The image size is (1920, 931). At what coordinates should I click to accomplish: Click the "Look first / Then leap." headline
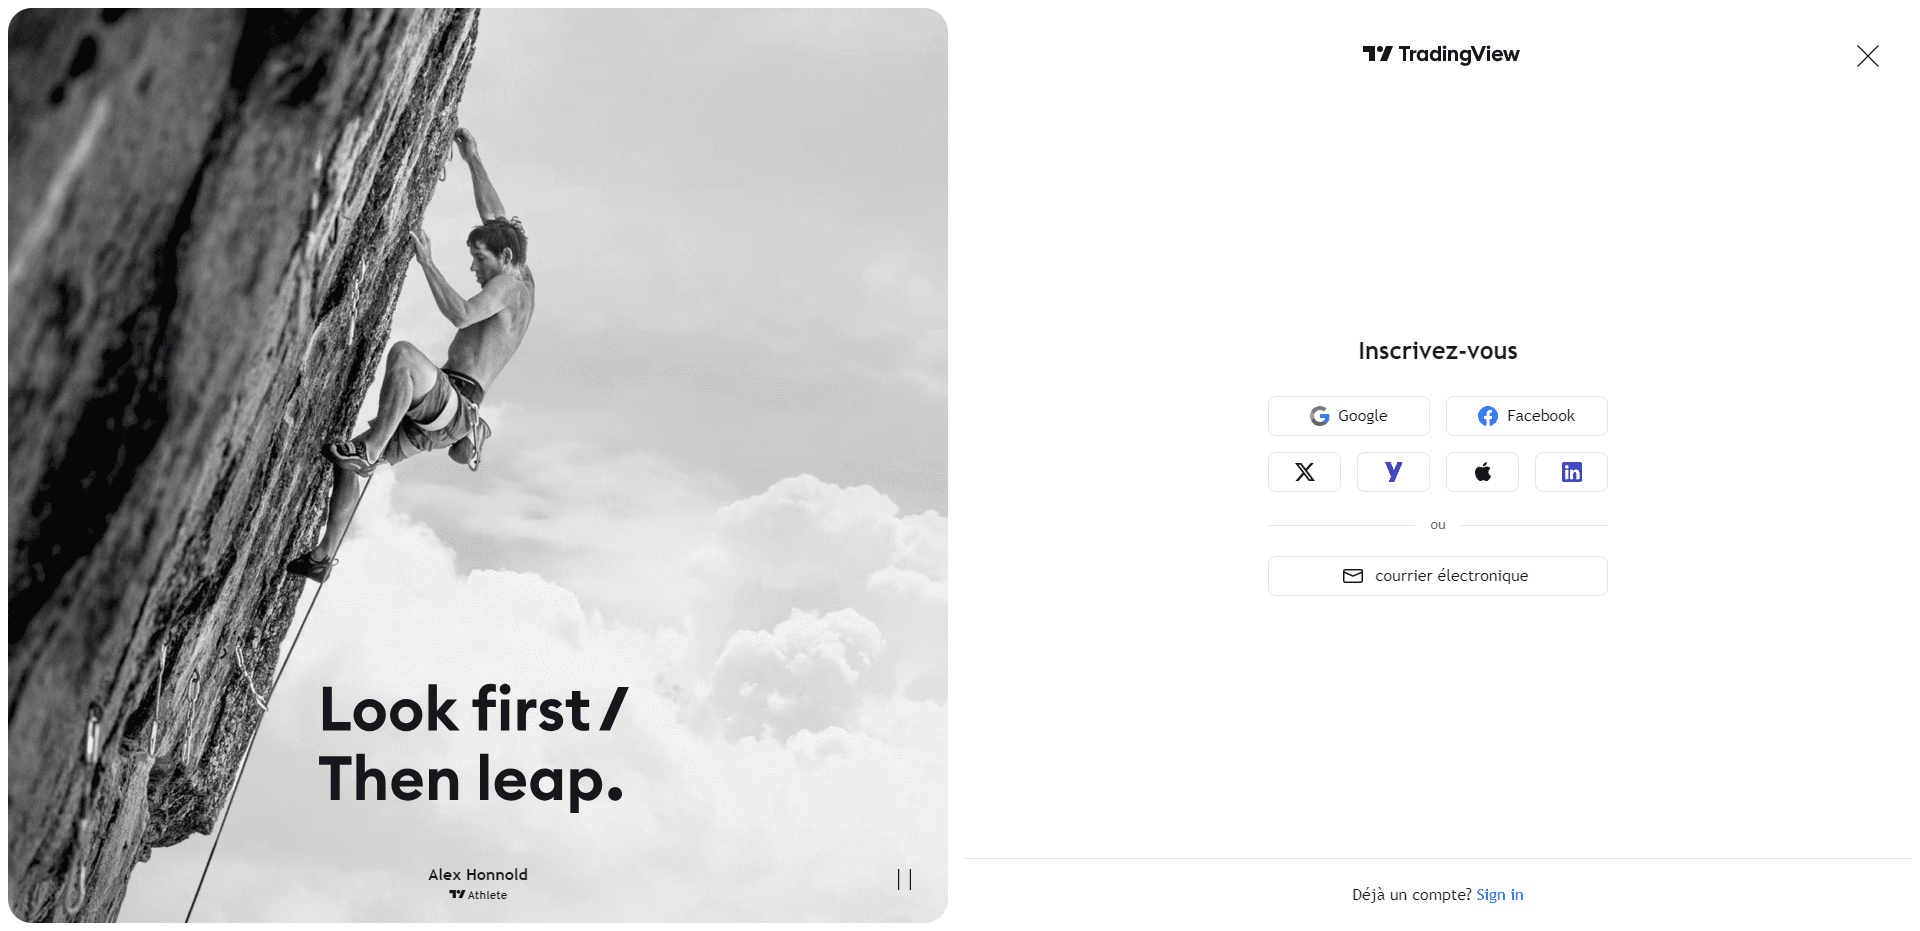click(x=472, y=745)
